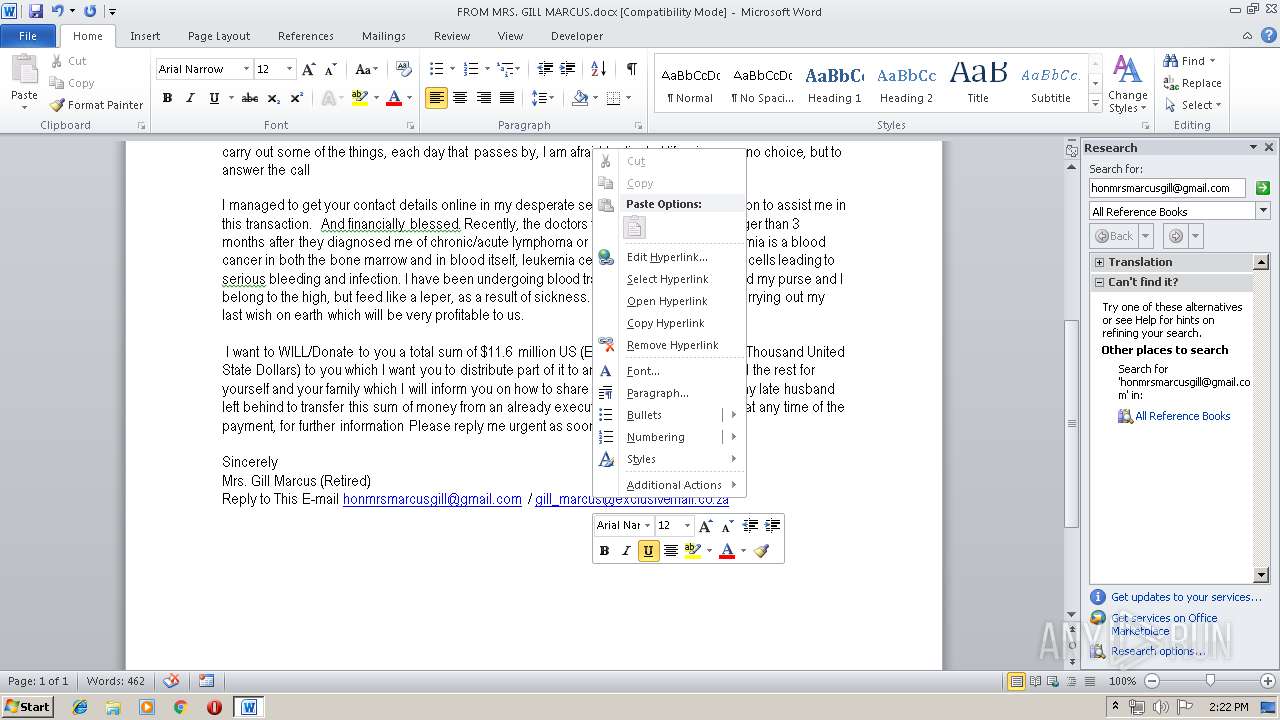Toggle Underline on the mini toolbar
Screen dimensions: 1280x720
(x=648, y=550)
